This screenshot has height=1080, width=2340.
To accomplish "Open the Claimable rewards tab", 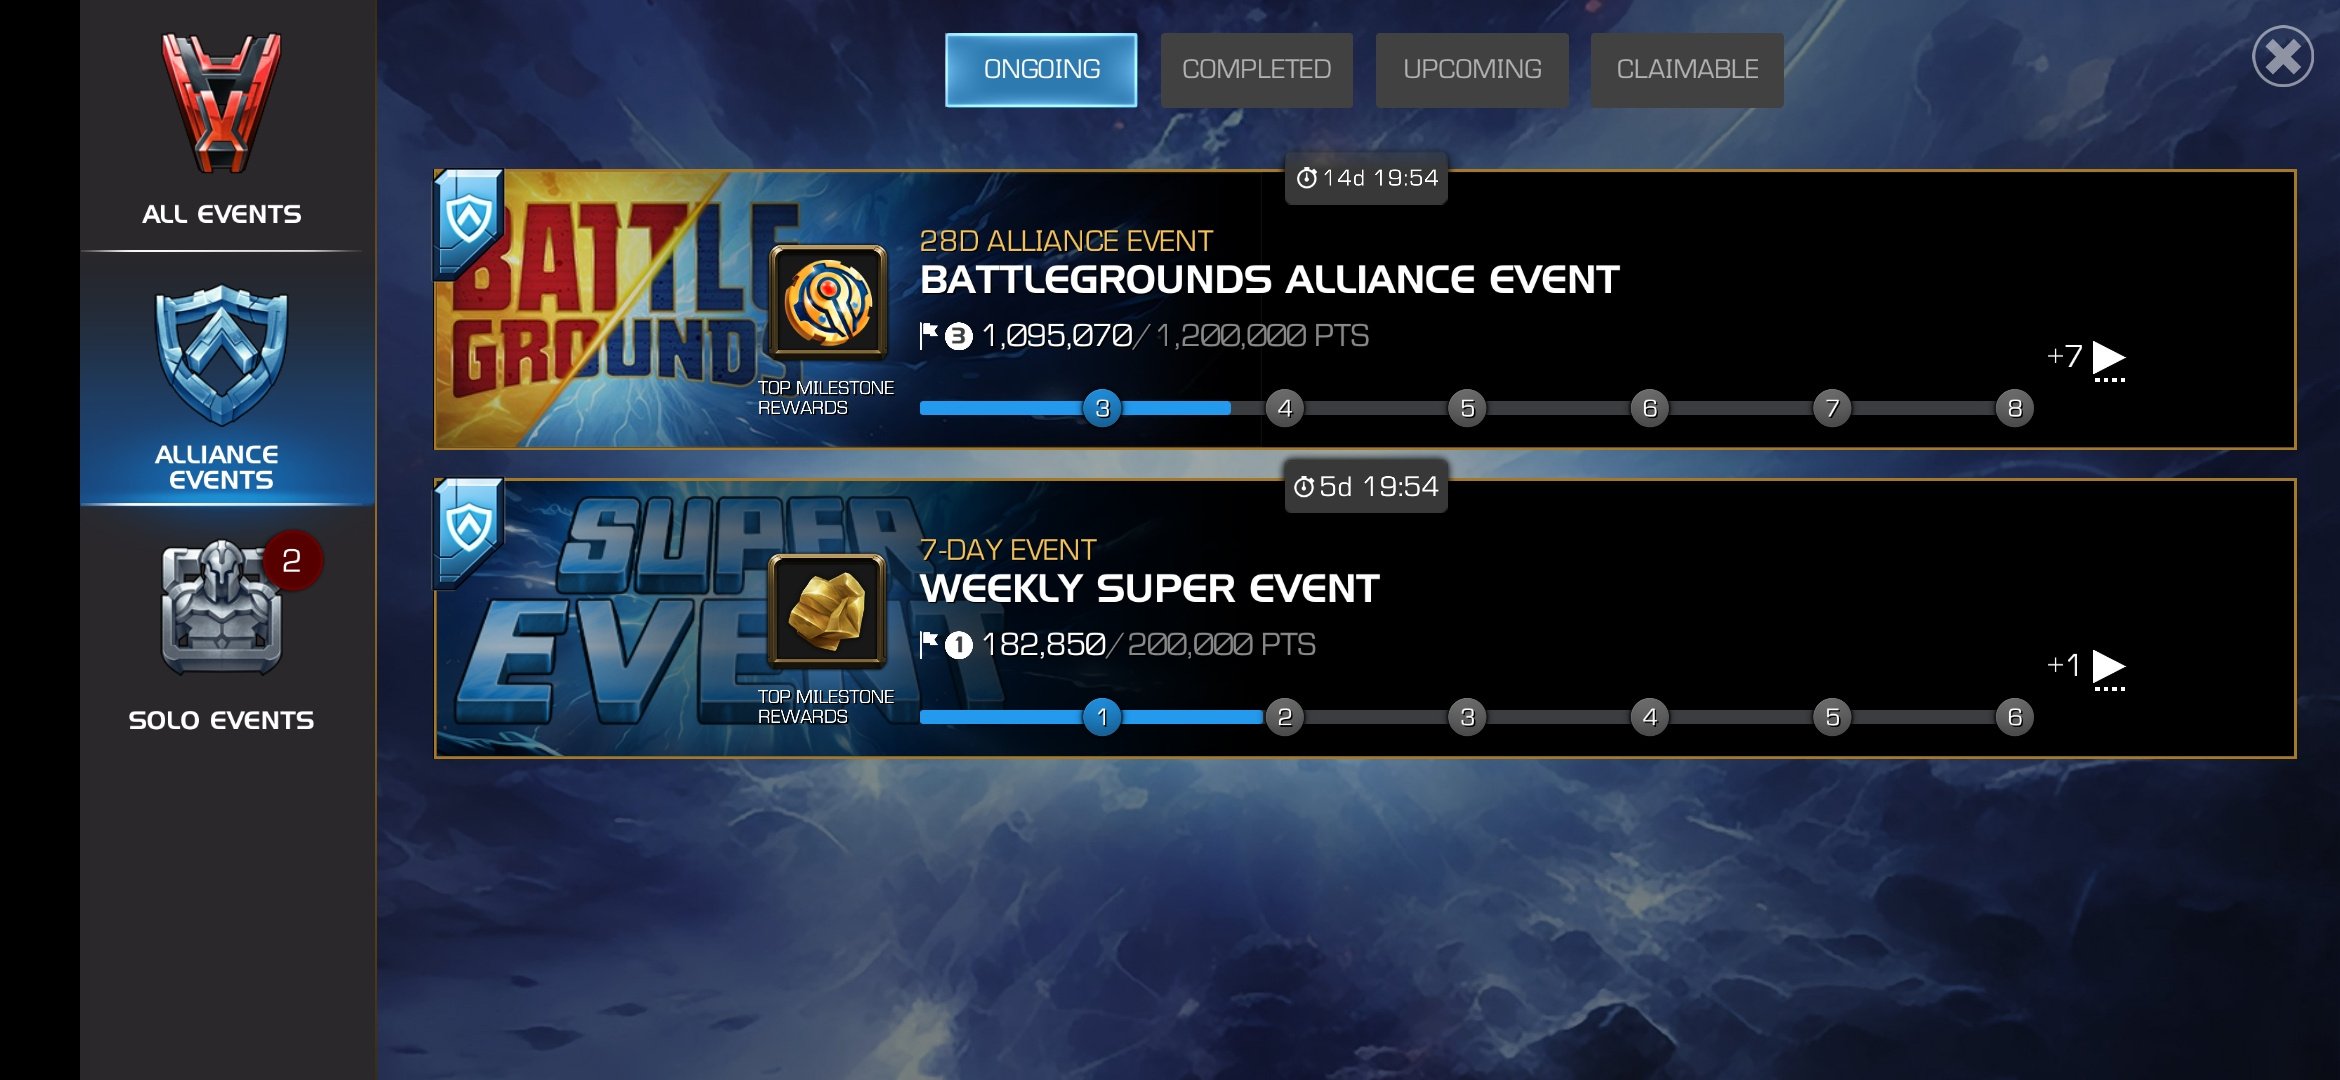I will [1687, 70].
